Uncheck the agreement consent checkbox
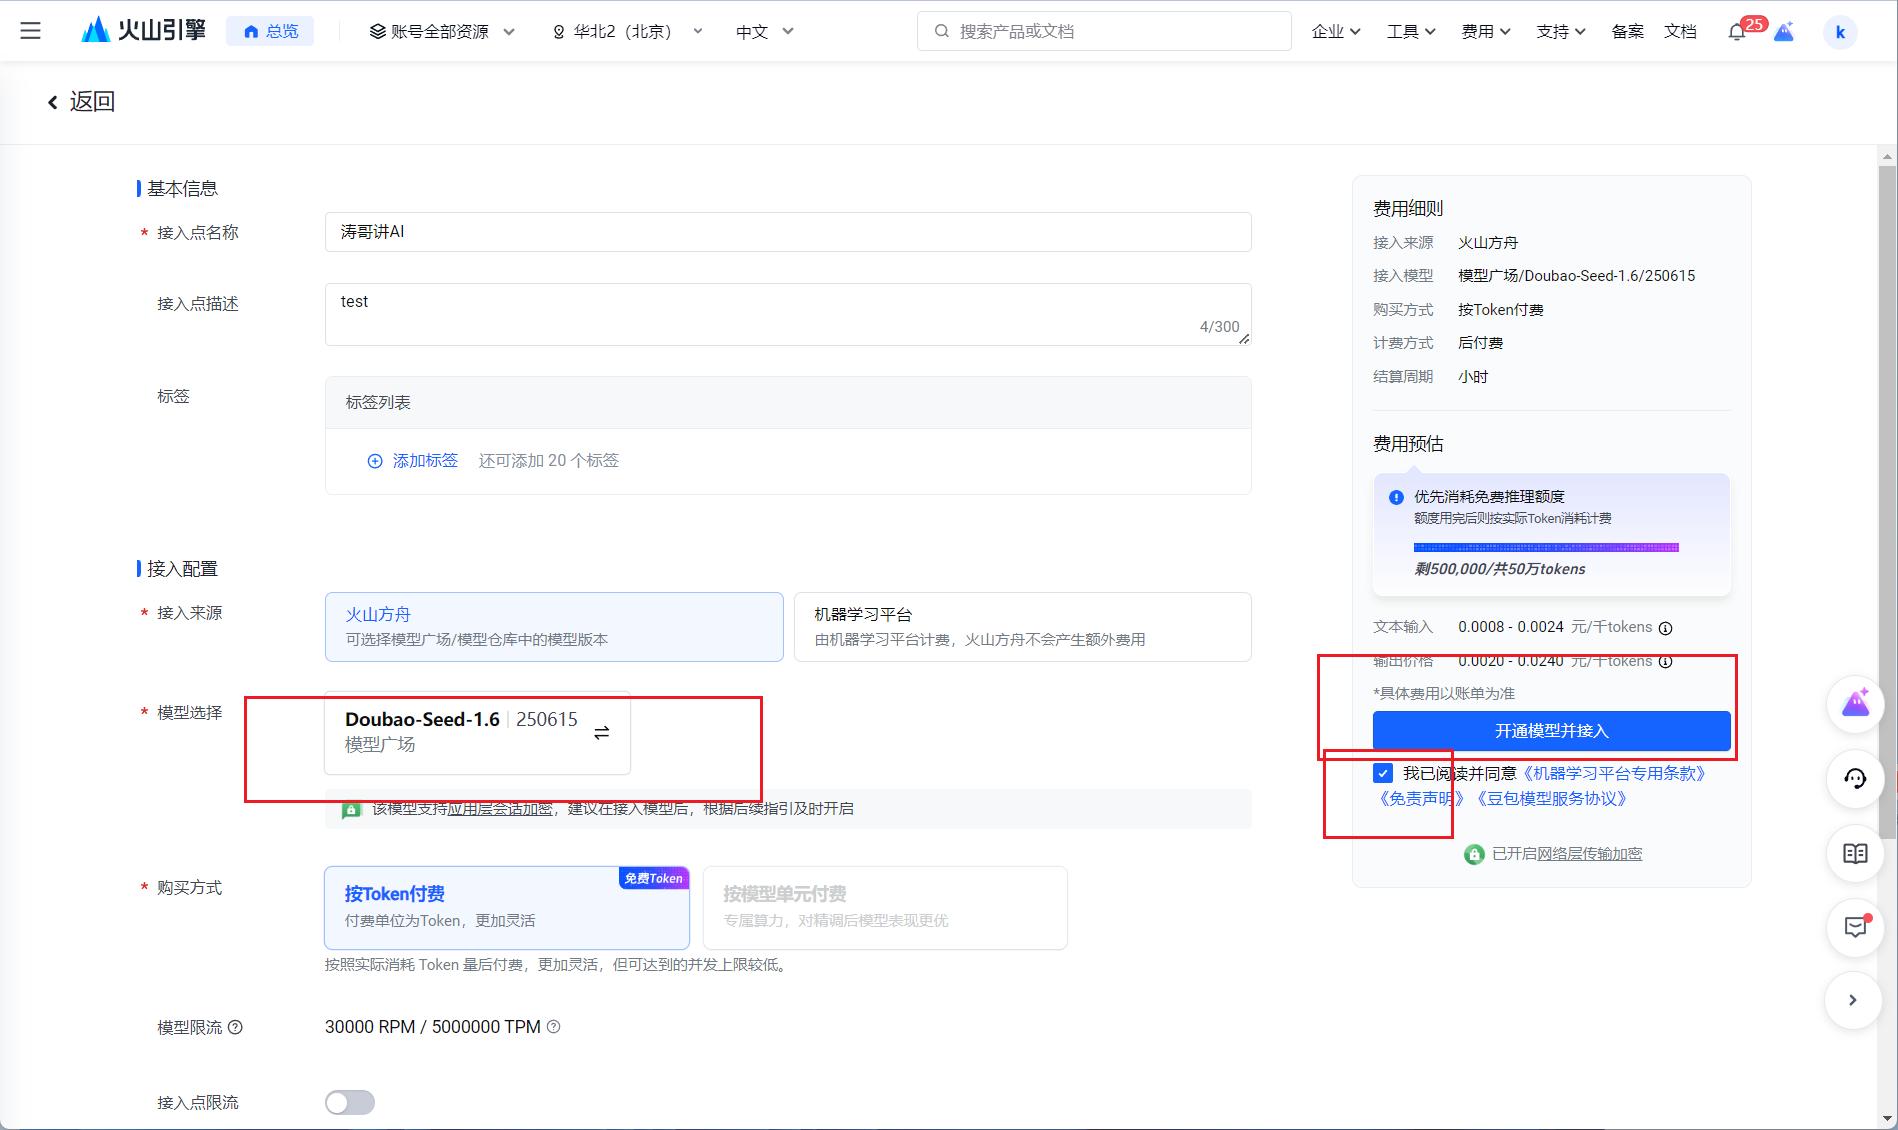The width and height of the screenshot is (1898, 1130). point(1384,773)
